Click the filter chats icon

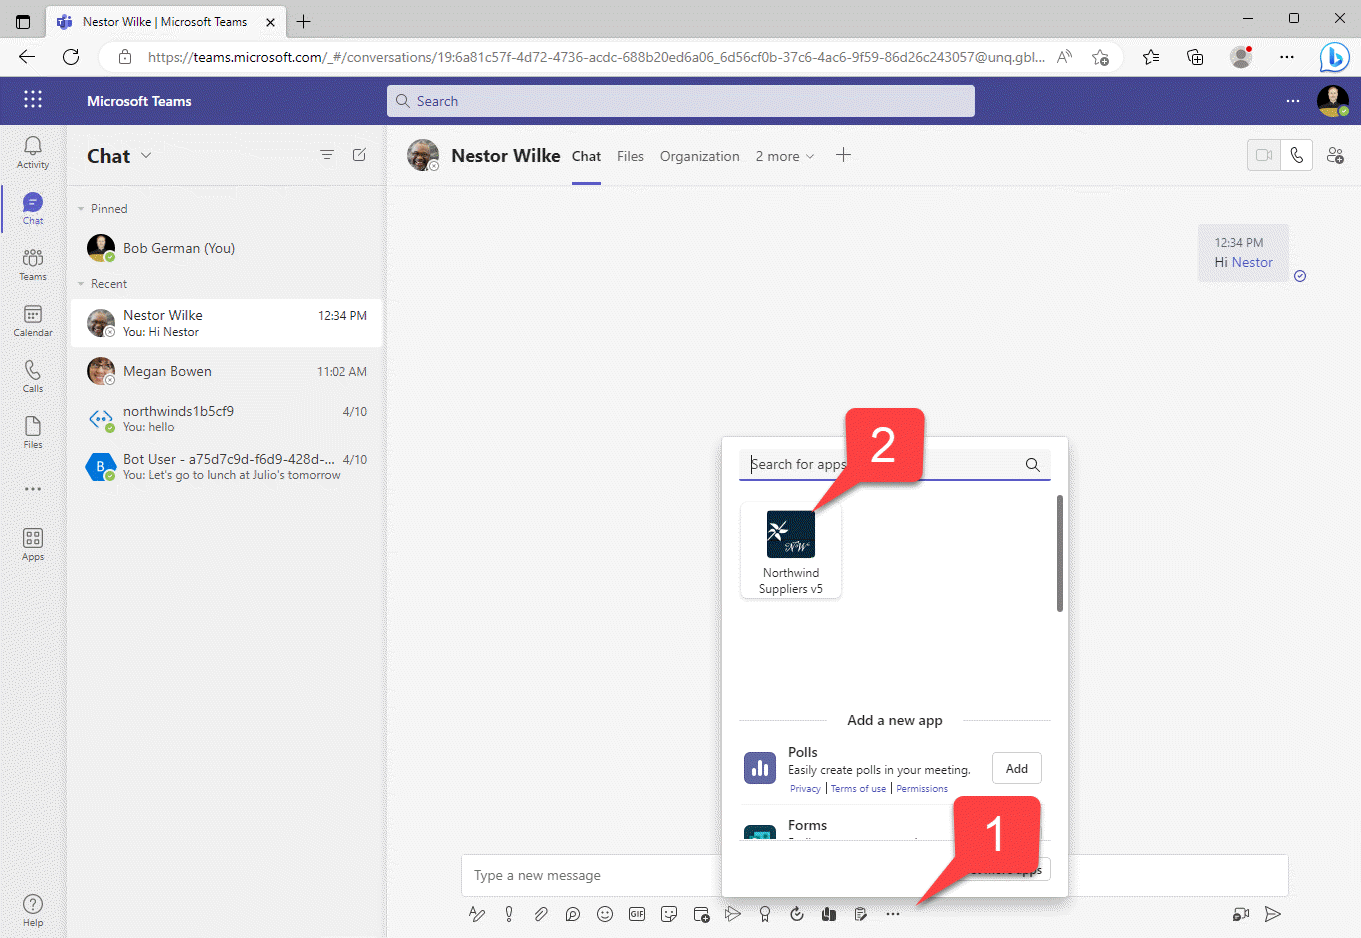[x=327, y=155]
